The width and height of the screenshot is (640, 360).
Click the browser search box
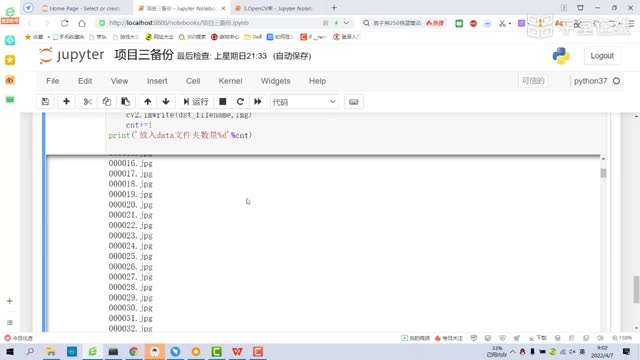click(397, 23)
